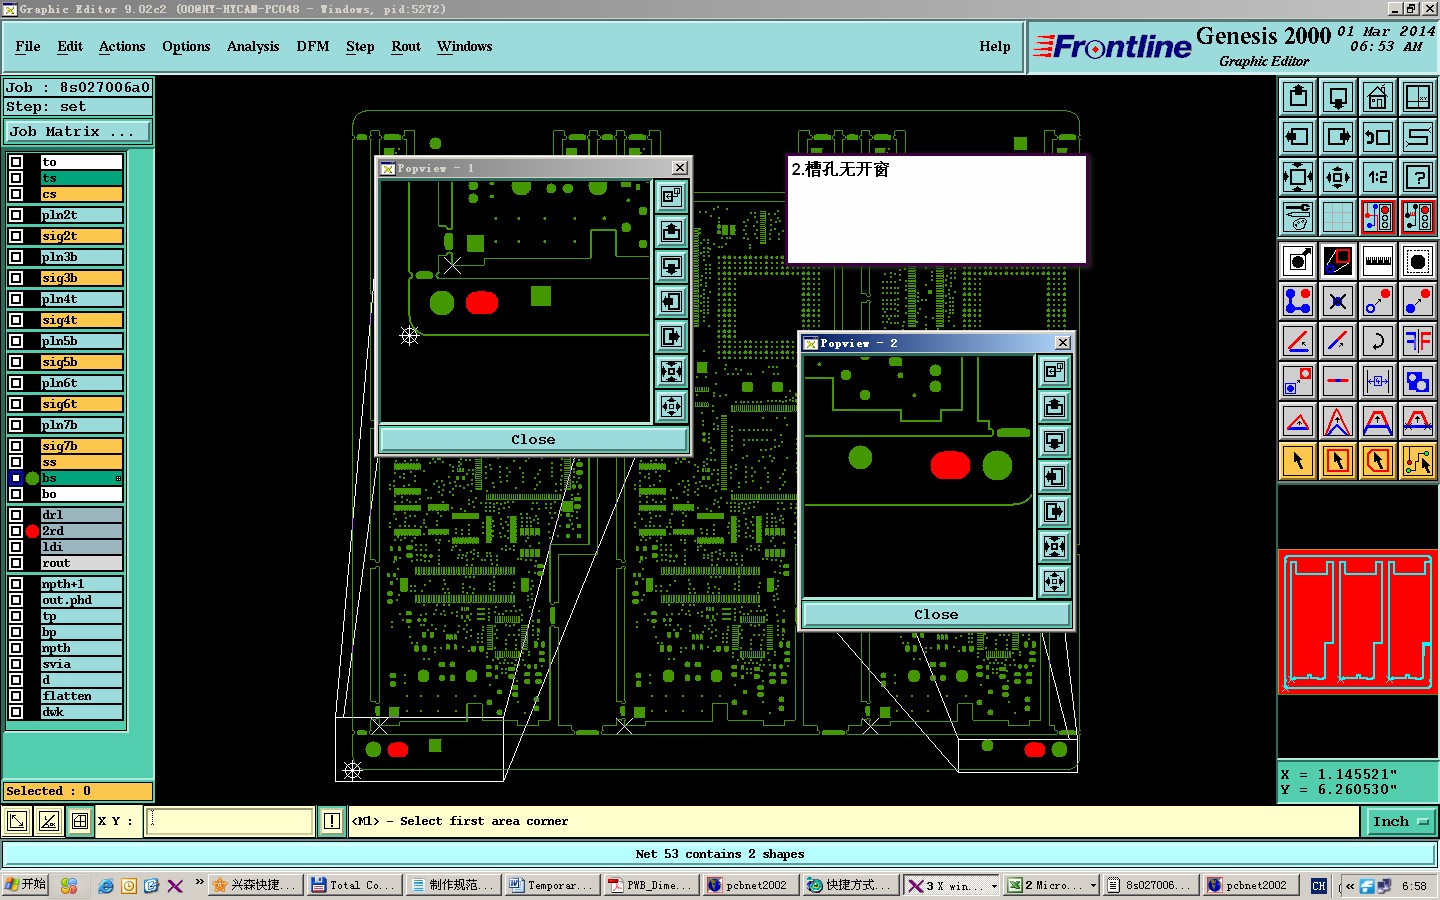Click the home view house icon
Viewport: 1440px width, 900px height.
click(x=1378, y=97)
